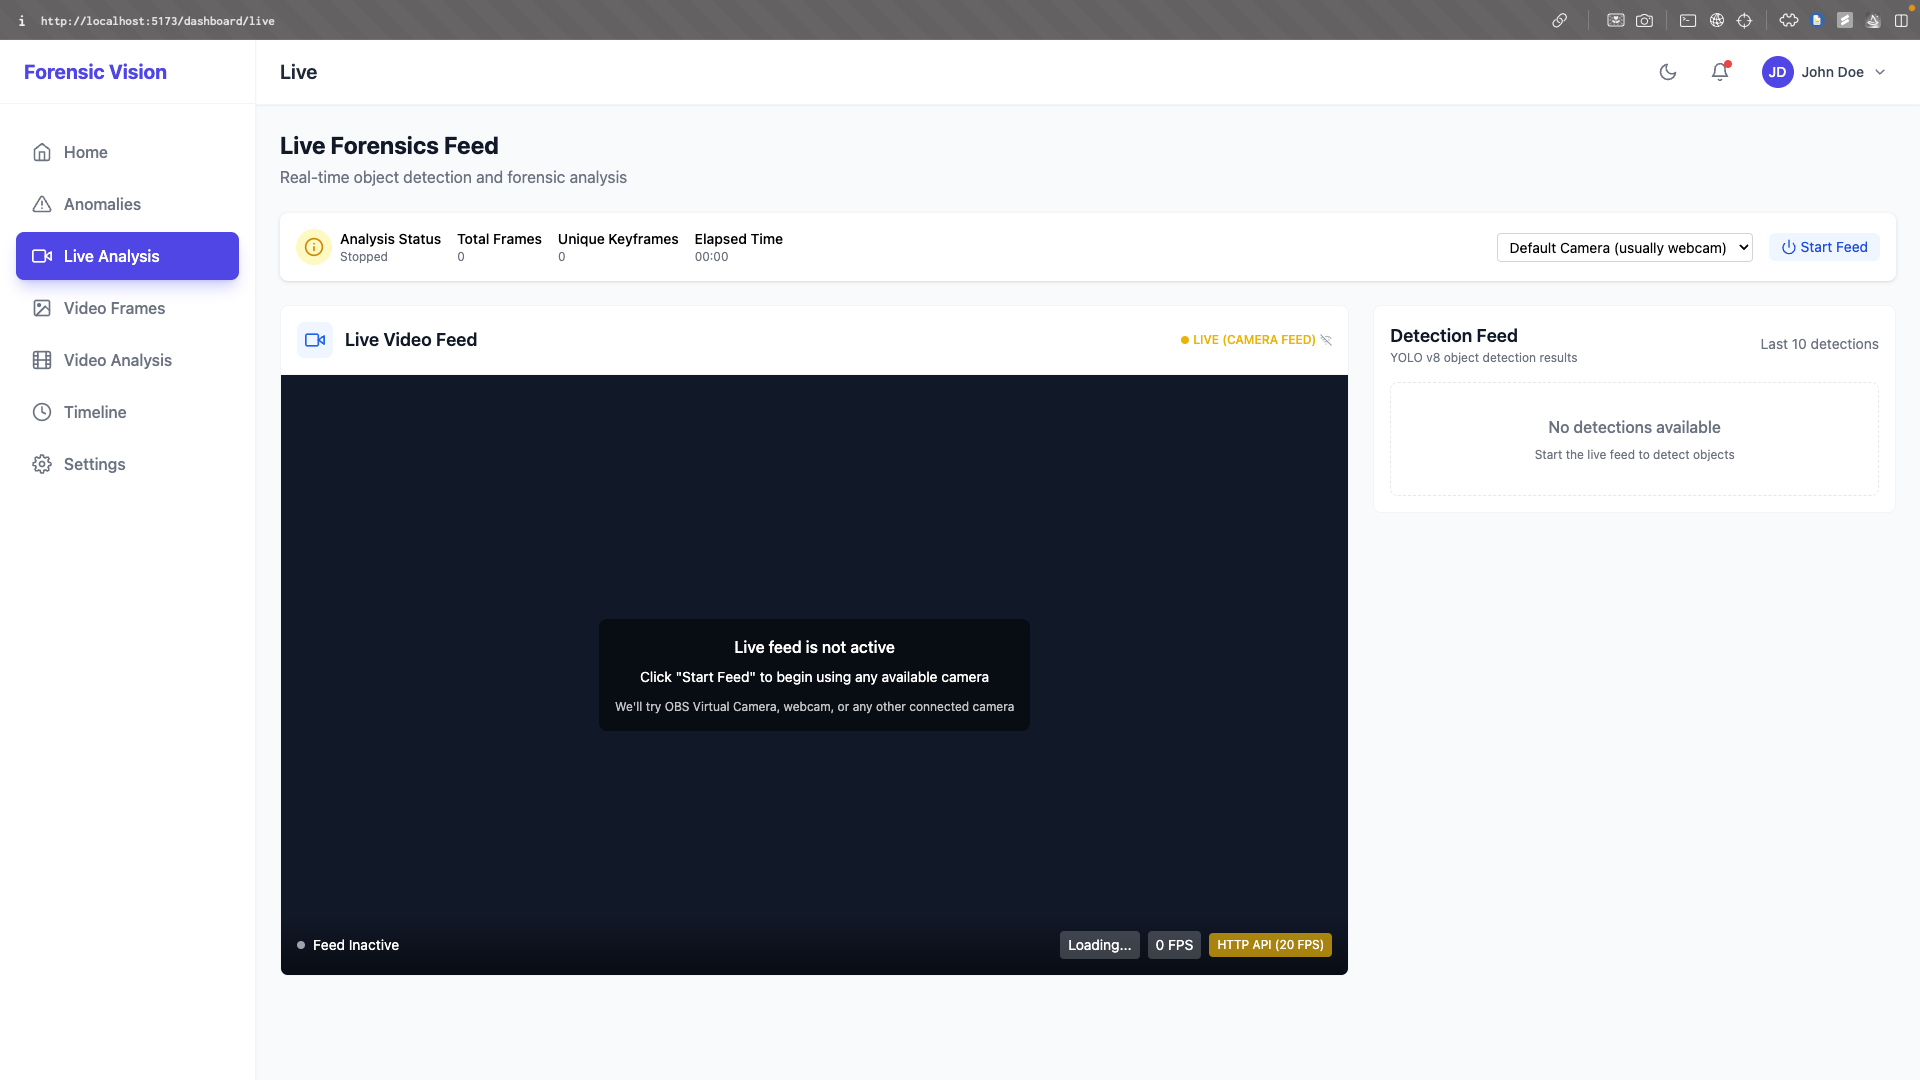The width and height of the screenshot is (1920, 1080).
Task: Click the browser address bar URL
Action: pos(157,21)
